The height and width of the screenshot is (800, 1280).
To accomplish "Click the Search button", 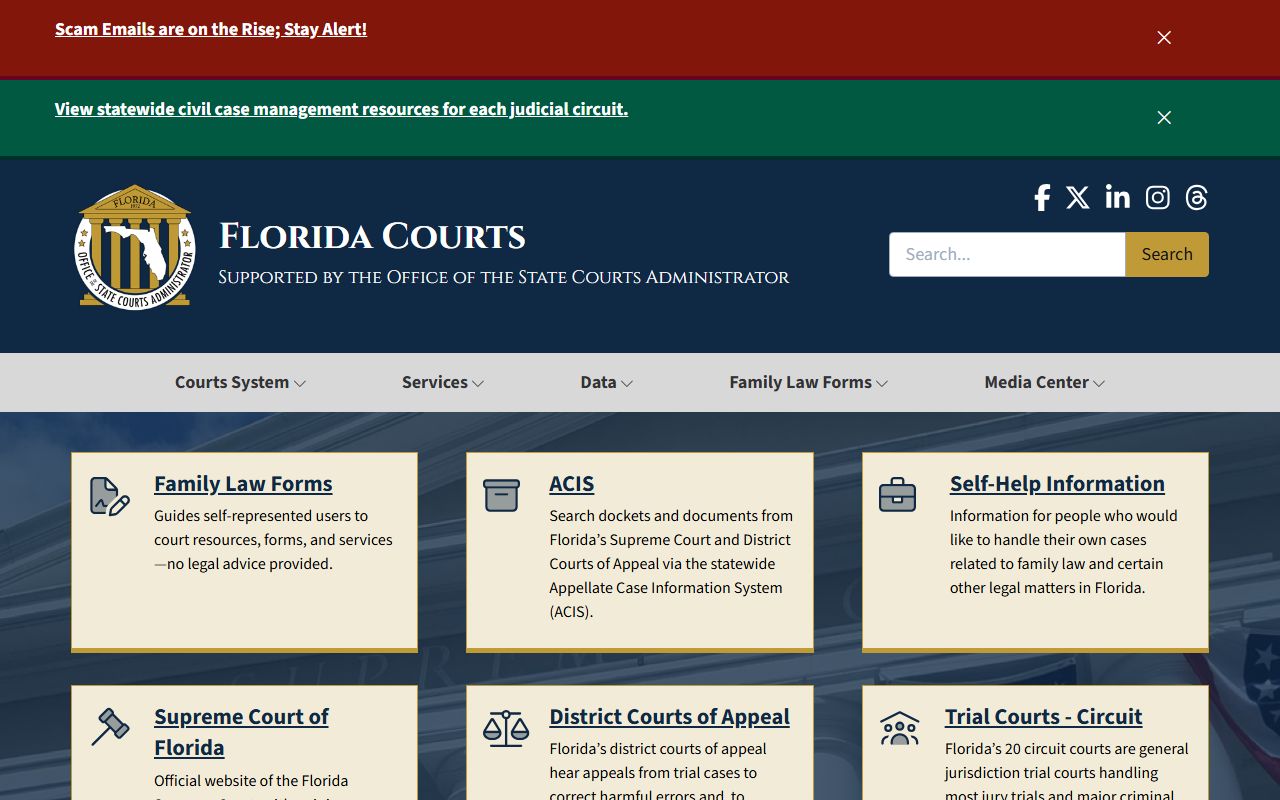I will click(x=1167, y=255).
